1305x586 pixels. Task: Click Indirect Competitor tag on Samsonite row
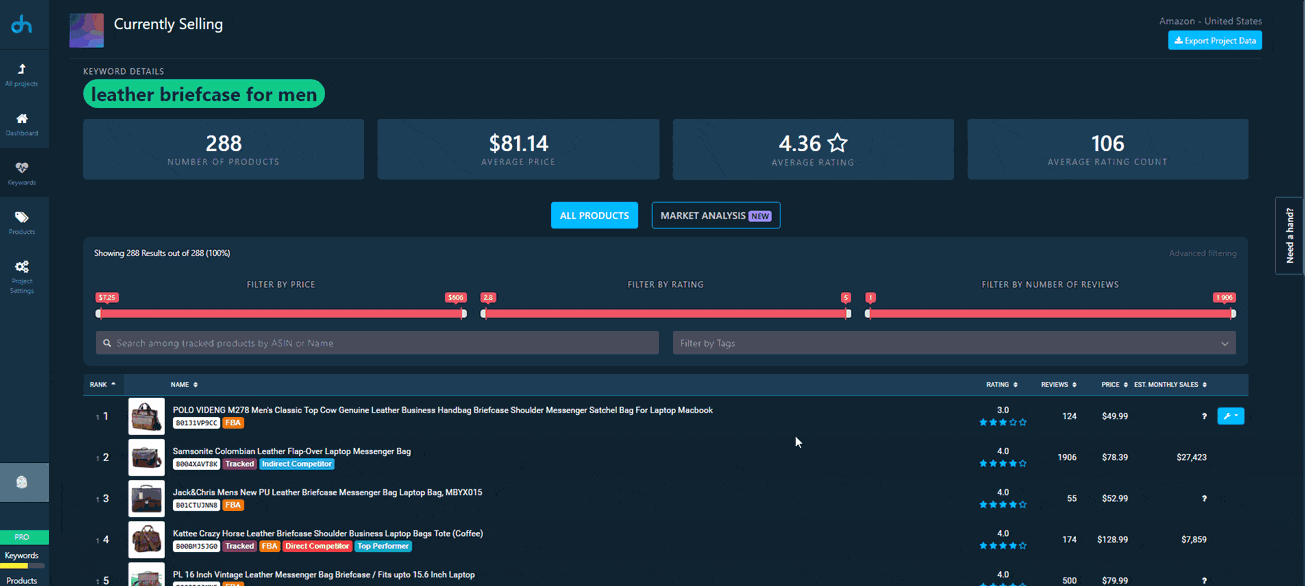[297, 464]
